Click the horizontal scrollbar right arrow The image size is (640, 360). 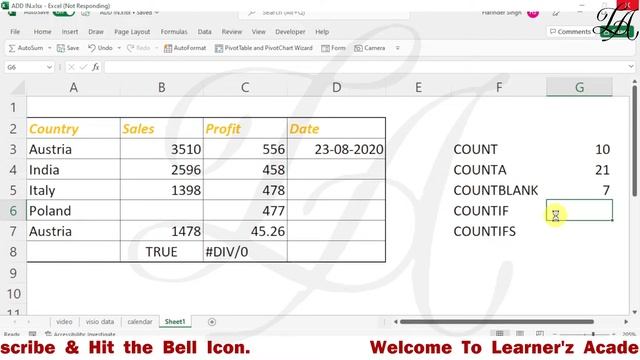point(626,322)
